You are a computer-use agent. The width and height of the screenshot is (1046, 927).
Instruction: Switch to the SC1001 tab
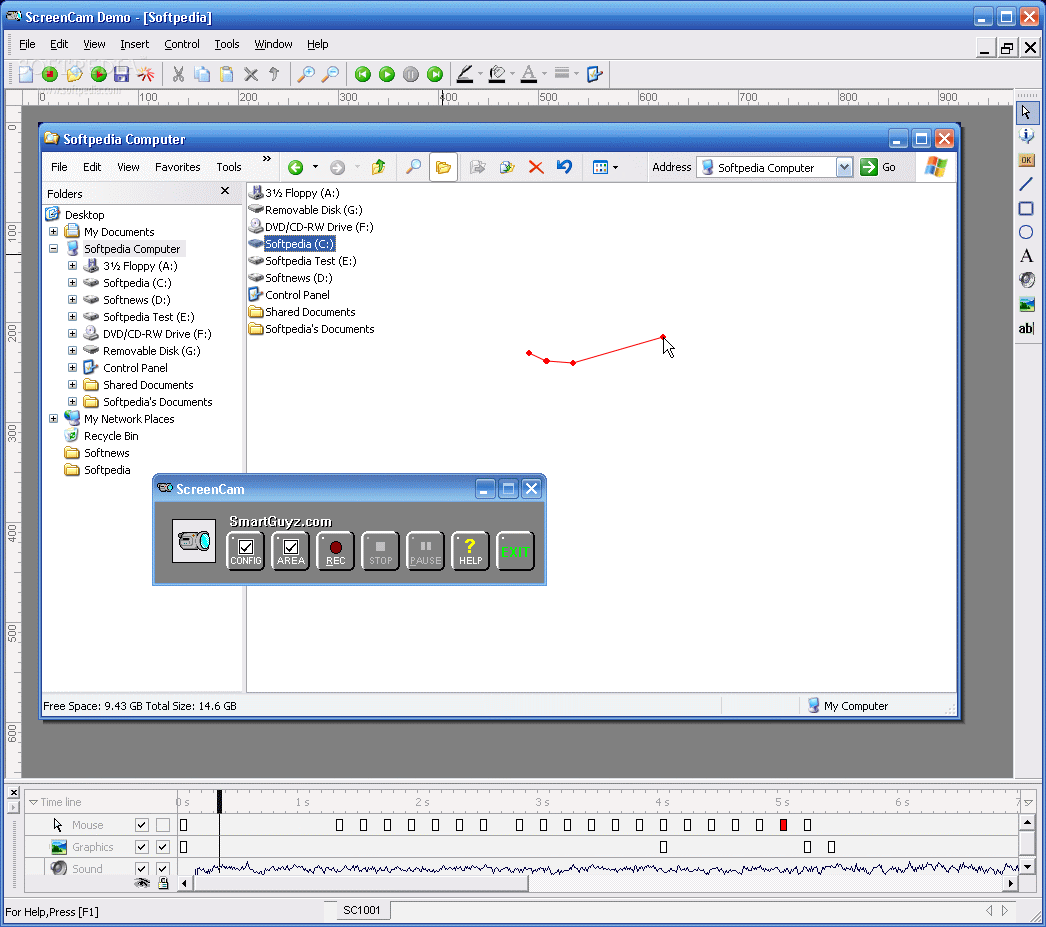(x=362, y=910)
